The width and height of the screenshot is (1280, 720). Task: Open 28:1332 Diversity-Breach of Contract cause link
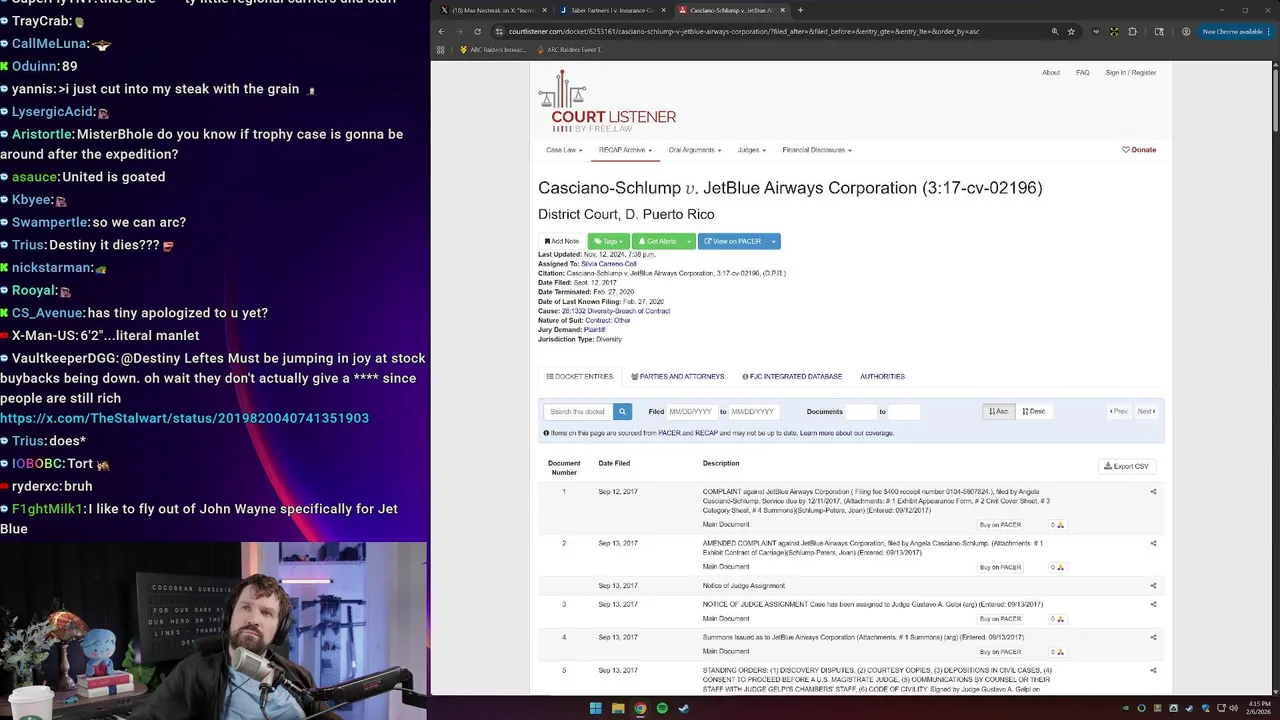click(x=616, y=311)
